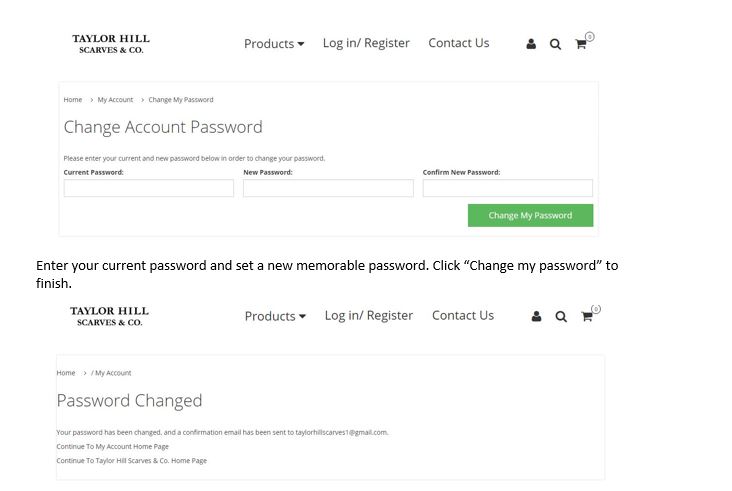Click the account user icon in top header
732x491 pixels.
pyautogui.click(x=531, y=44)
